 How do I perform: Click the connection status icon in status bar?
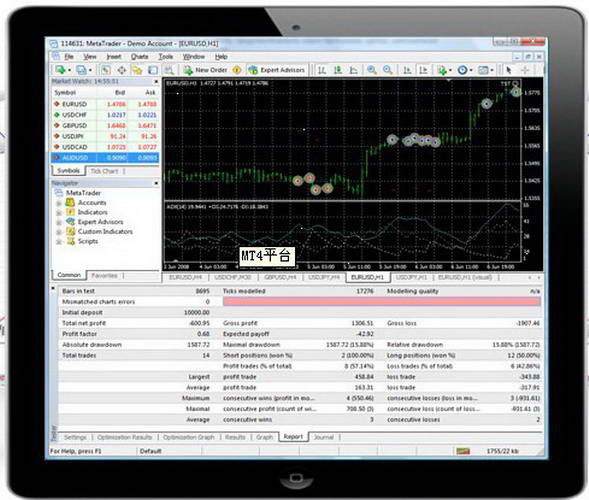click(x=463, y=451)
